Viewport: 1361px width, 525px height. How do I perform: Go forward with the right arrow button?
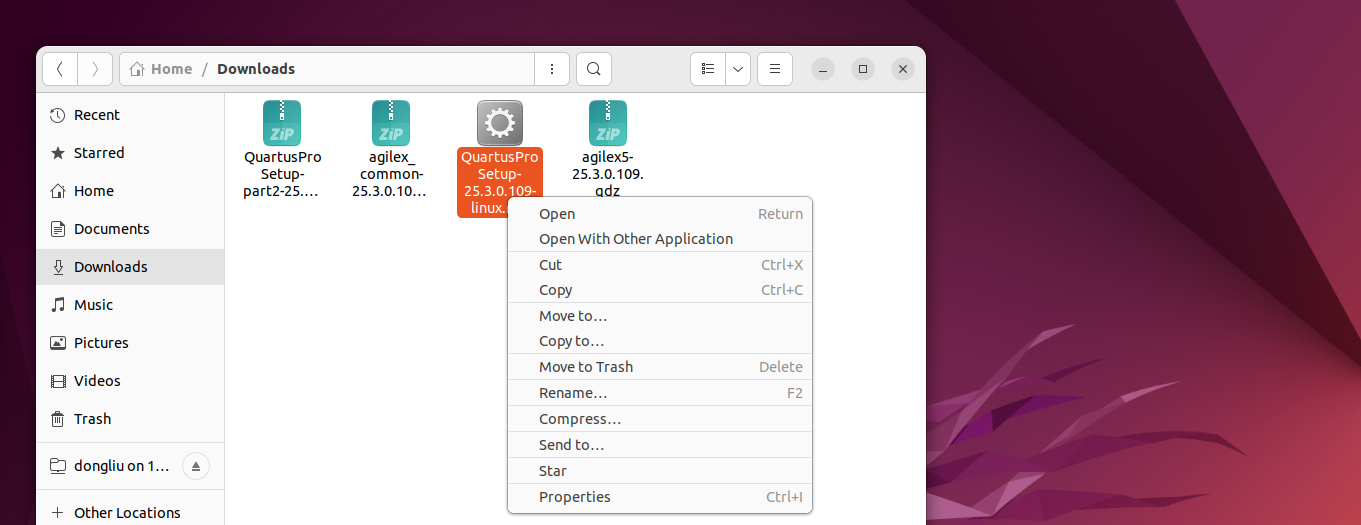coord(95,69)
